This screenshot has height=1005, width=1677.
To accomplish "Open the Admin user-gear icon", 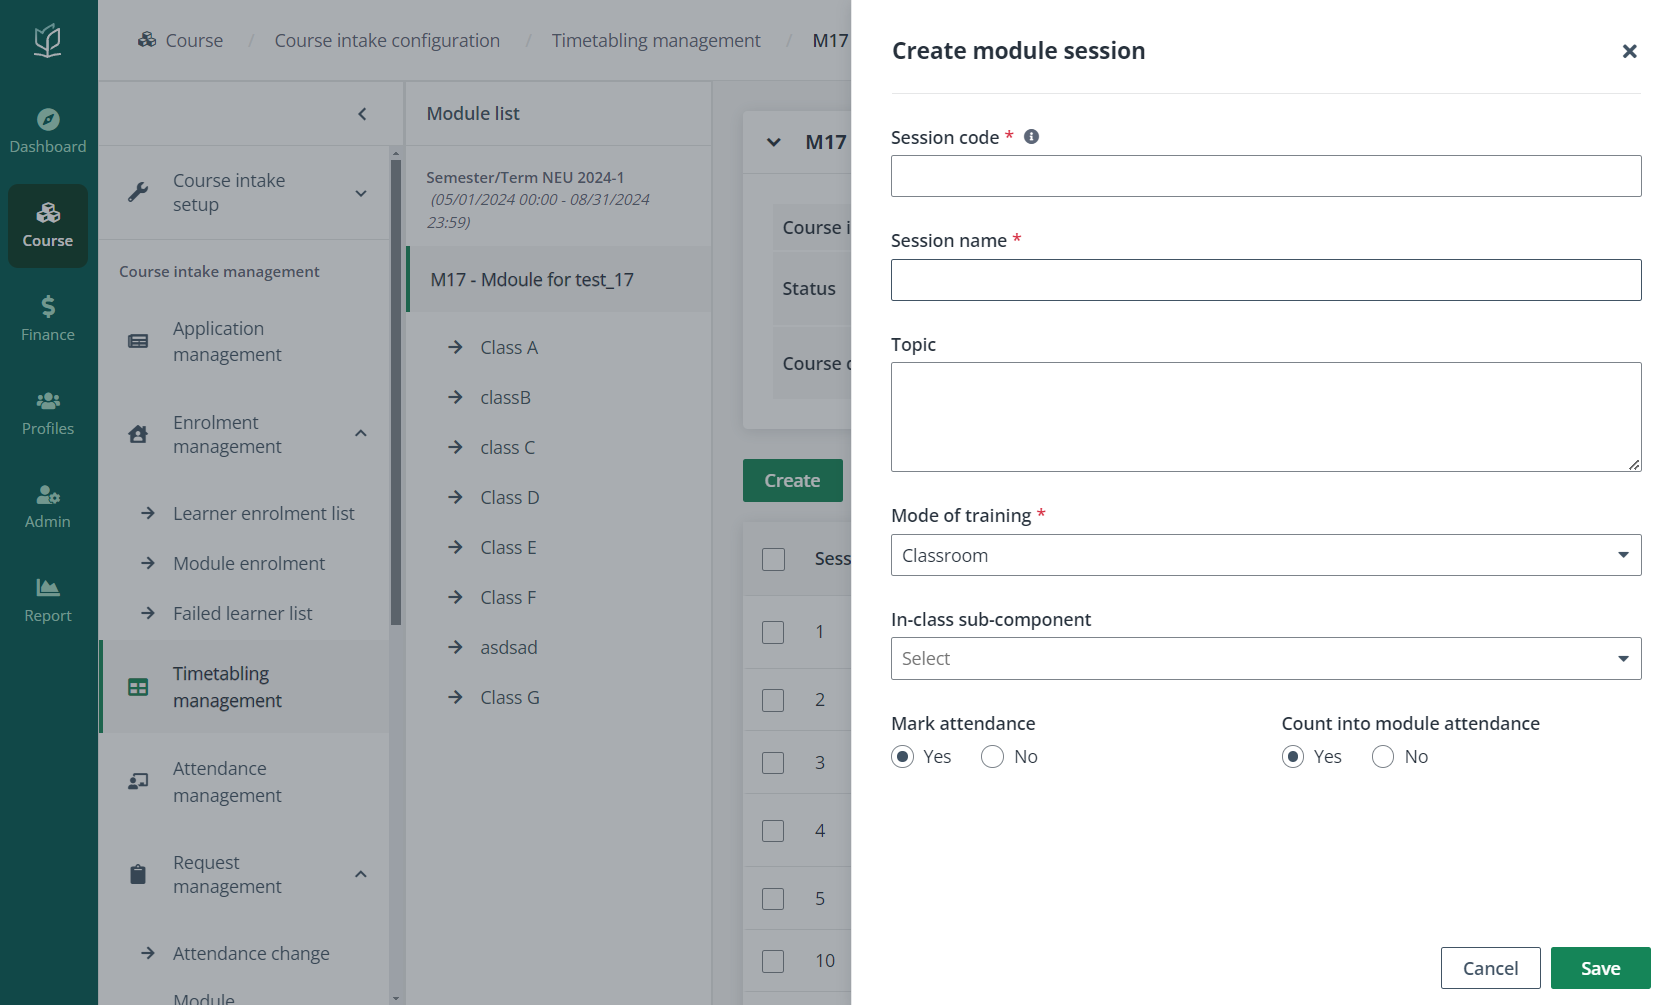I will 48,494.
